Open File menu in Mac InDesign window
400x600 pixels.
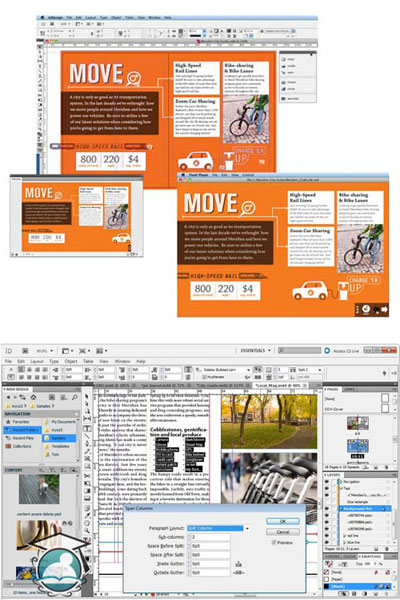pyautogui.click(x=69, y=18)
